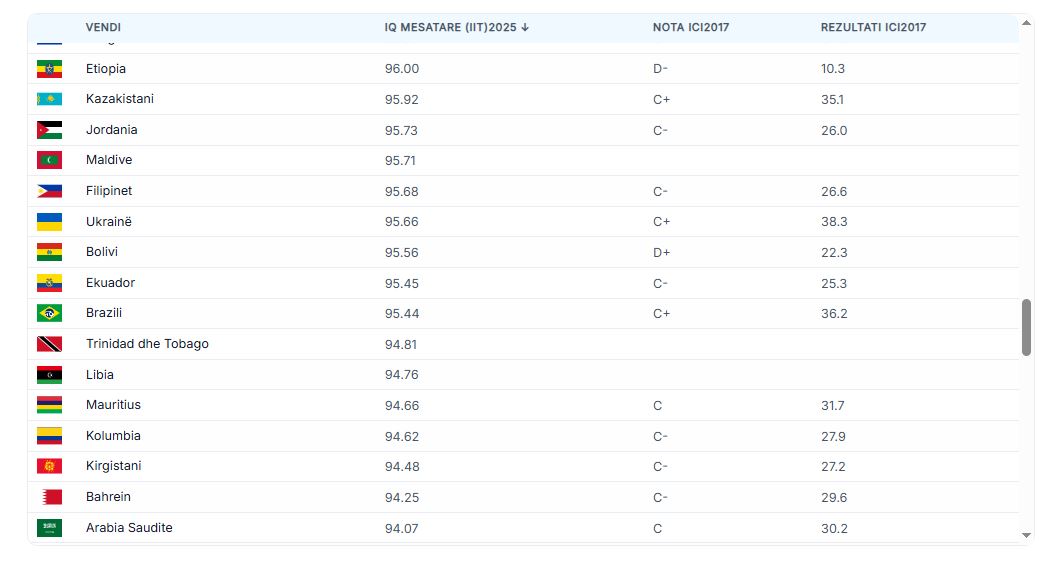Image resolution: width=1043 pixels, height=562 pixels.
Task: Click the Saudi Arabia flag icon
Action: [49, 528]
